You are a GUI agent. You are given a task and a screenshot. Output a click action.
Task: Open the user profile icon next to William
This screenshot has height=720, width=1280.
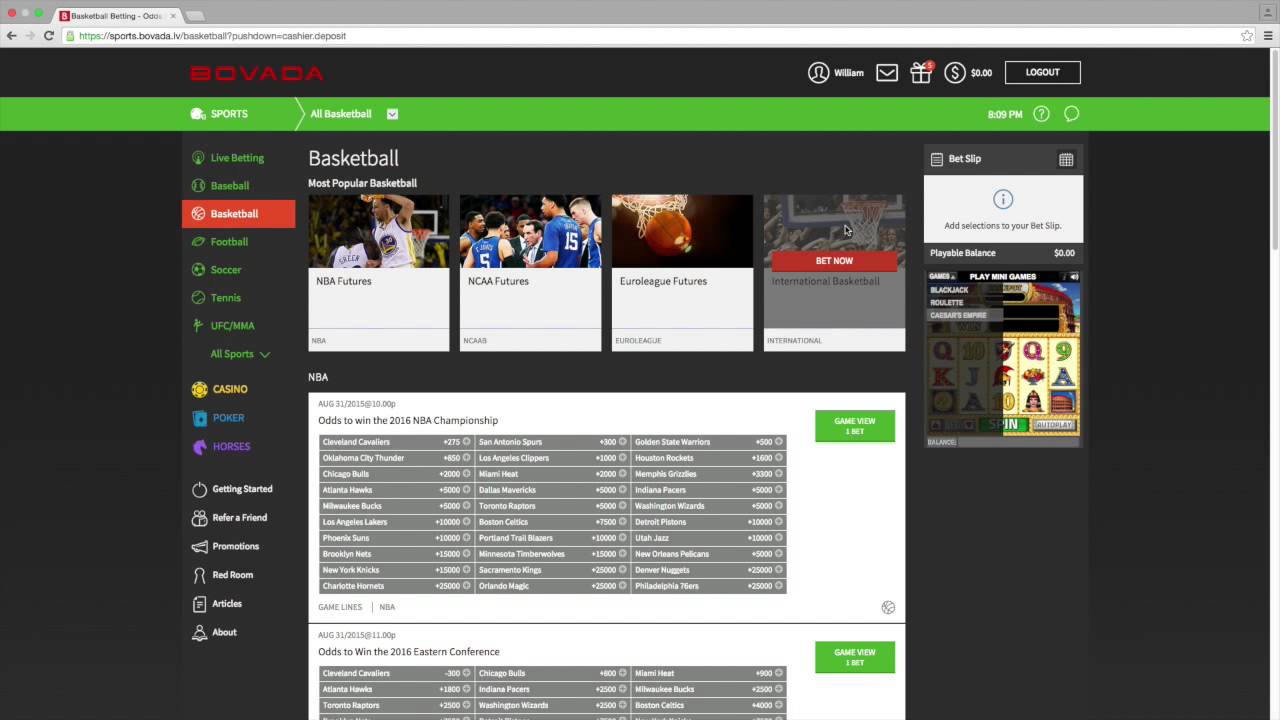[x=818, y=72]
